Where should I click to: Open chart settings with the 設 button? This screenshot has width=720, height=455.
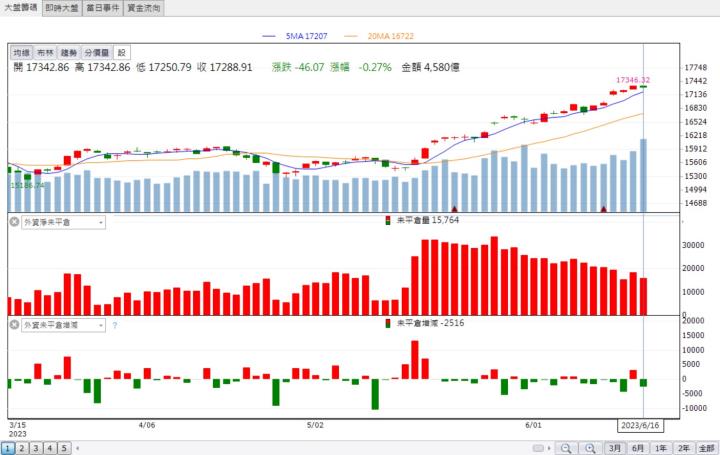122,53
